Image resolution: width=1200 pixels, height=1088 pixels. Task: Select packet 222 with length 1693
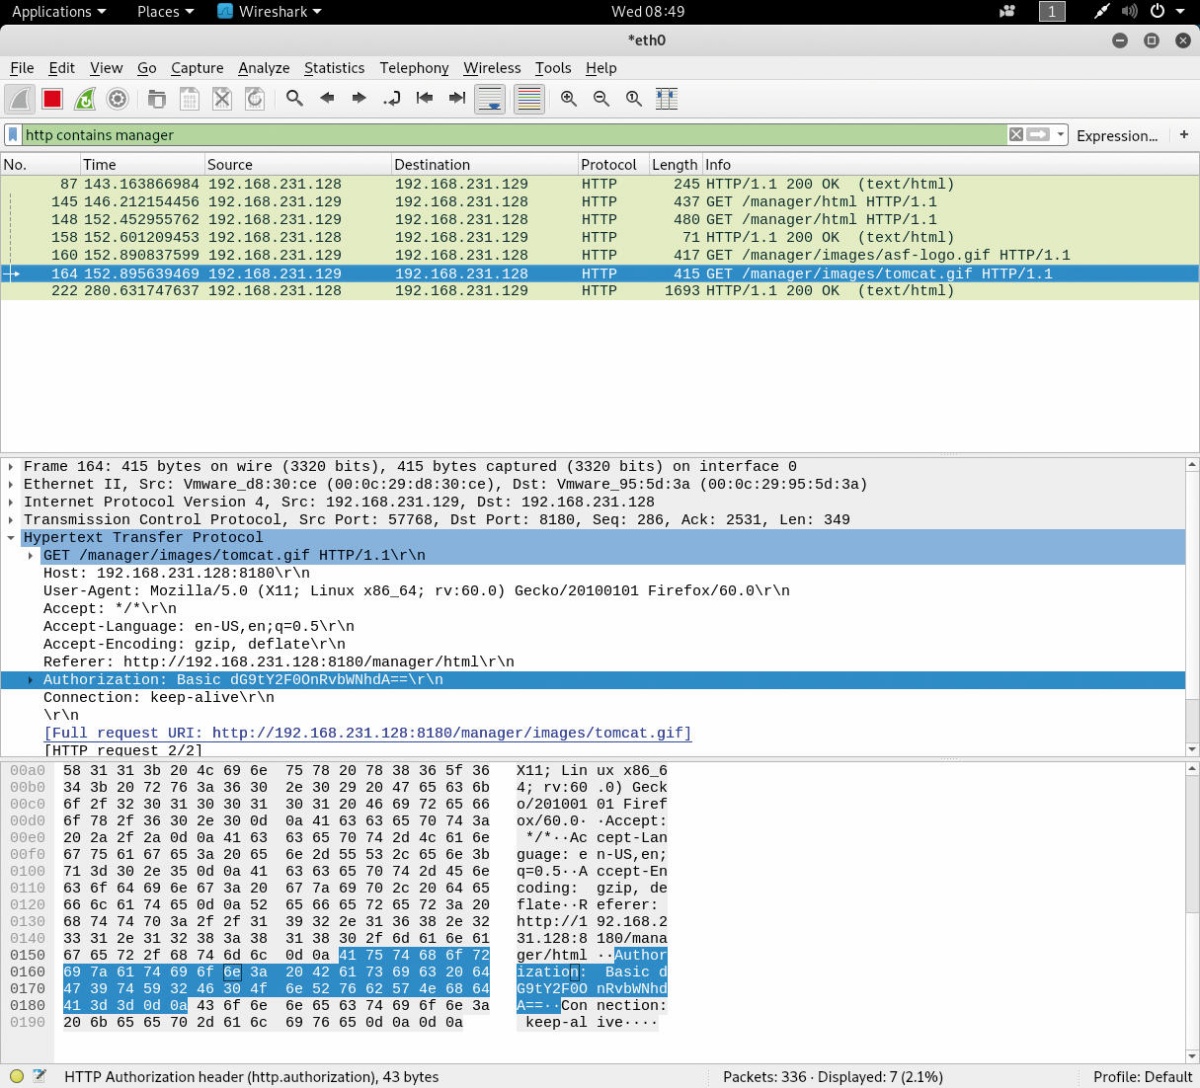point(600,291)
